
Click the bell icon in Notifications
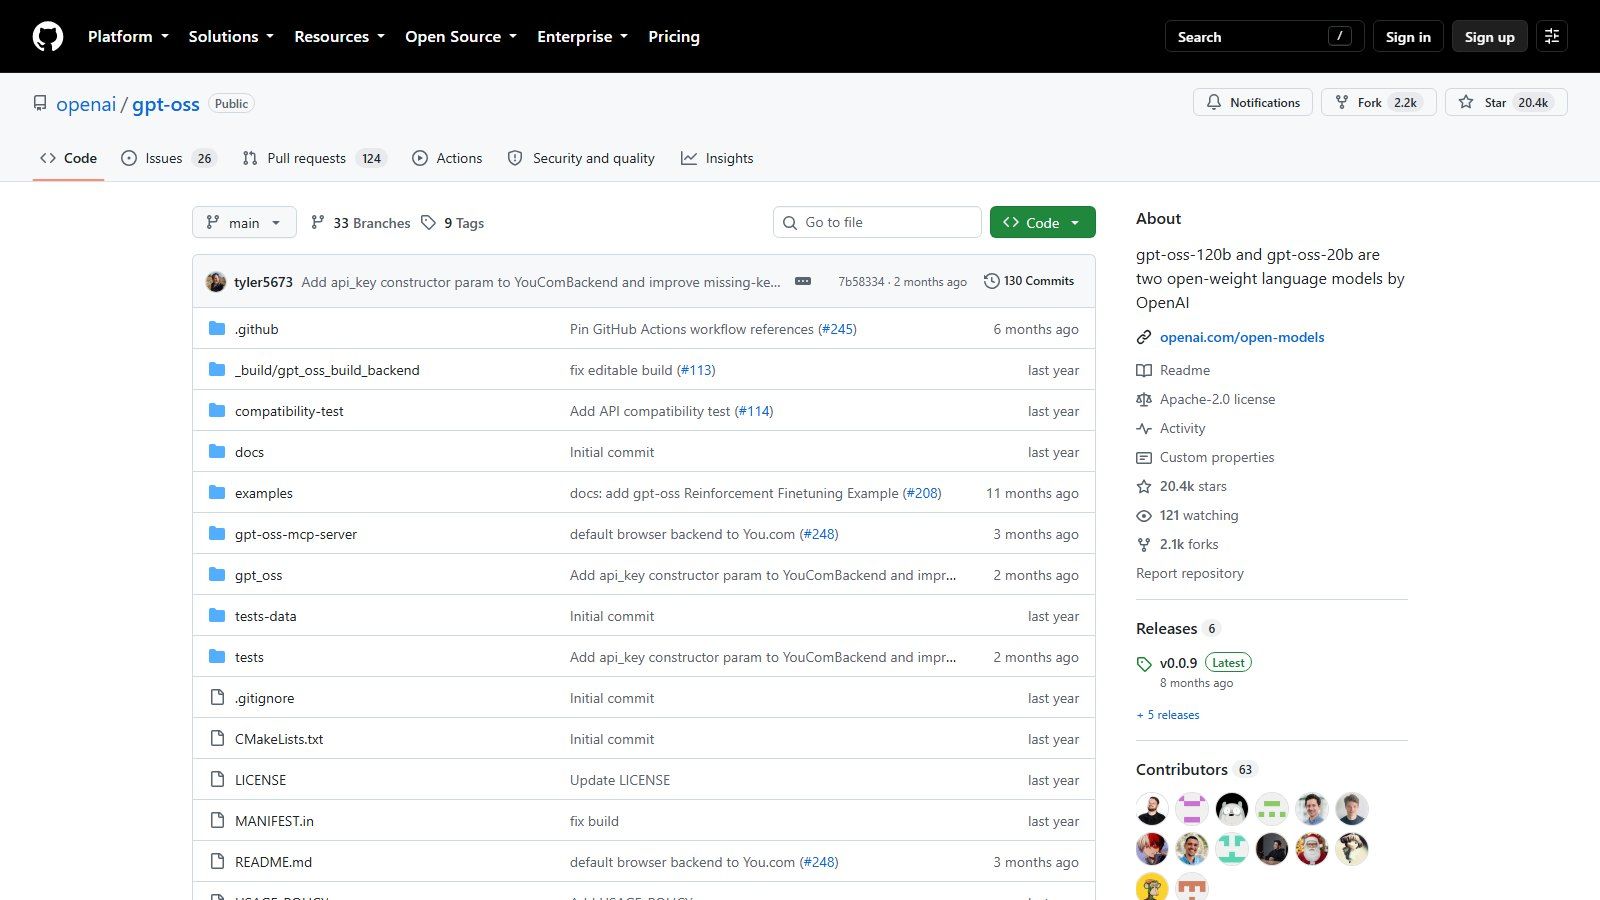point(1214,102)
